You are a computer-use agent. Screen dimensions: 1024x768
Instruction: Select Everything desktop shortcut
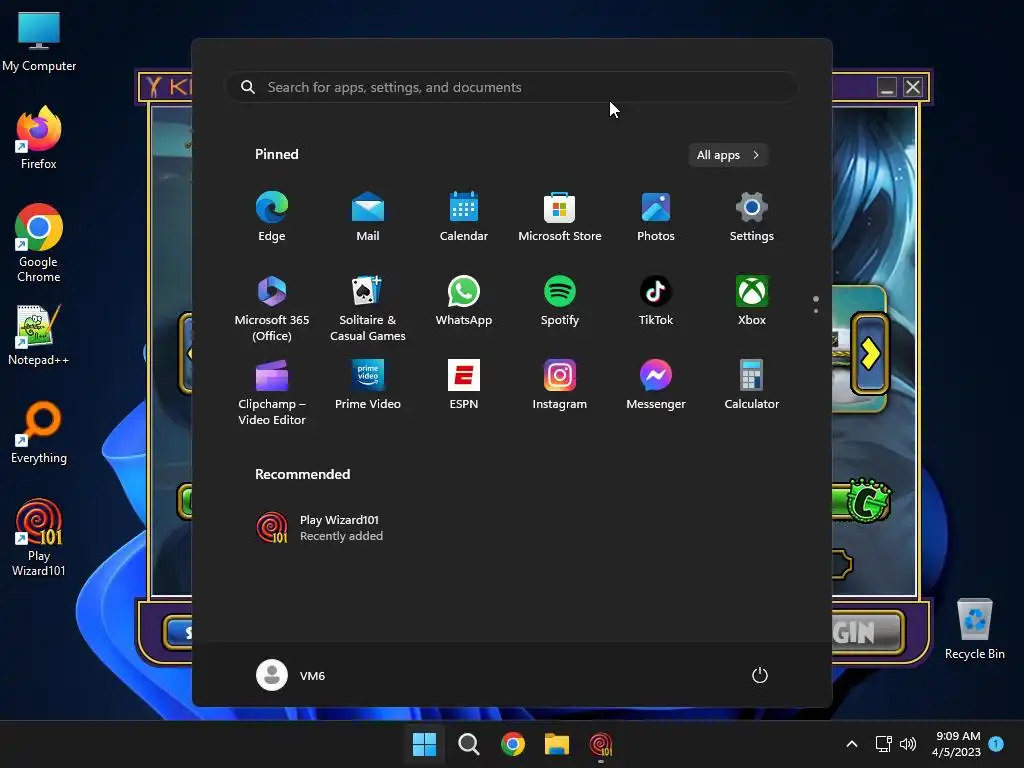point(39,432)
